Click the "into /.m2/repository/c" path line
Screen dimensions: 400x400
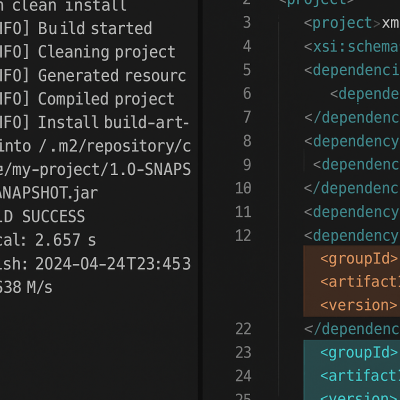95,146
